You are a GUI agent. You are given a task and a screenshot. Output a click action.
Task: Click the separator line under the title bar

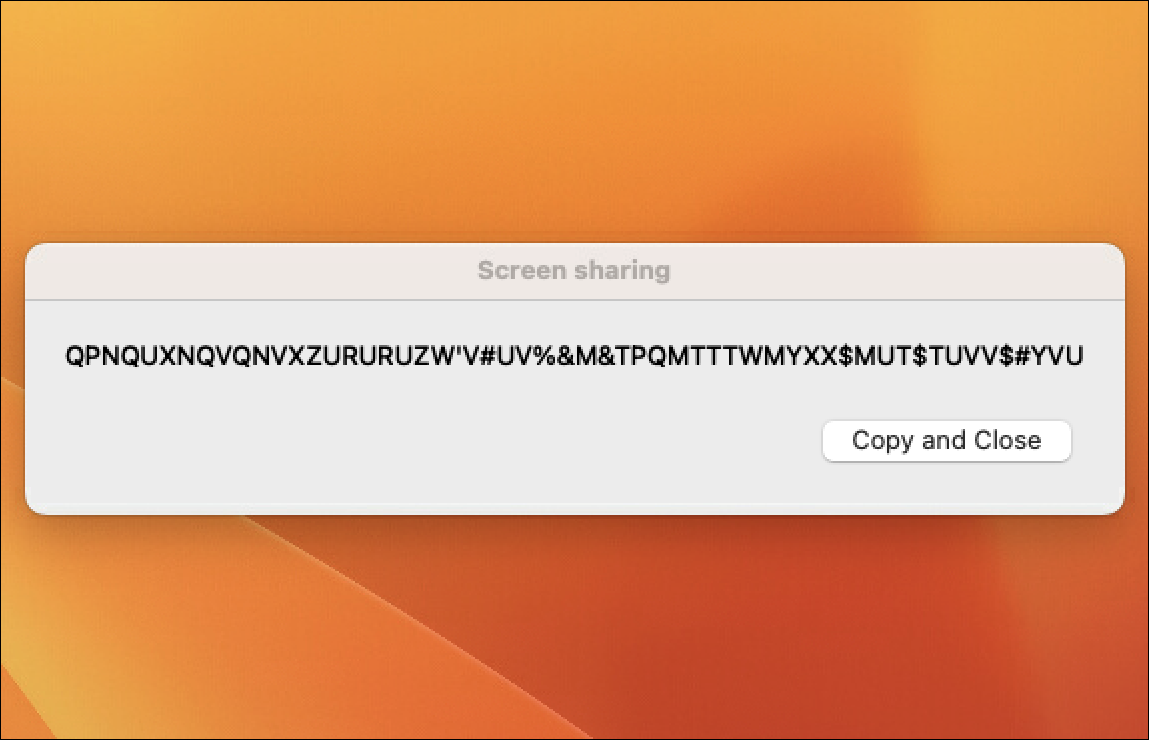point(574,300)
